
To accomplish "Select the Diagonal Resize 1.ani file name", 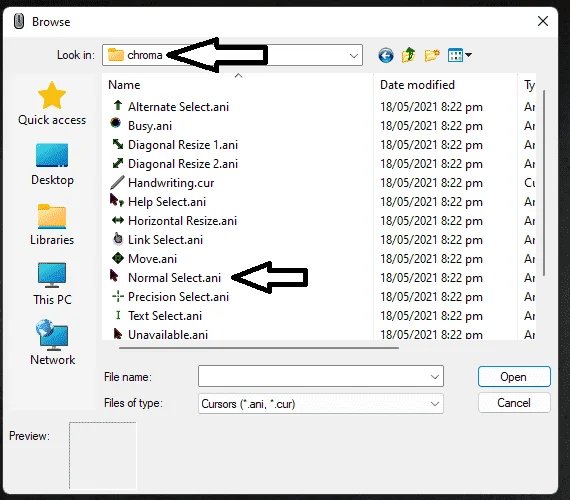I will coord(183,145).
